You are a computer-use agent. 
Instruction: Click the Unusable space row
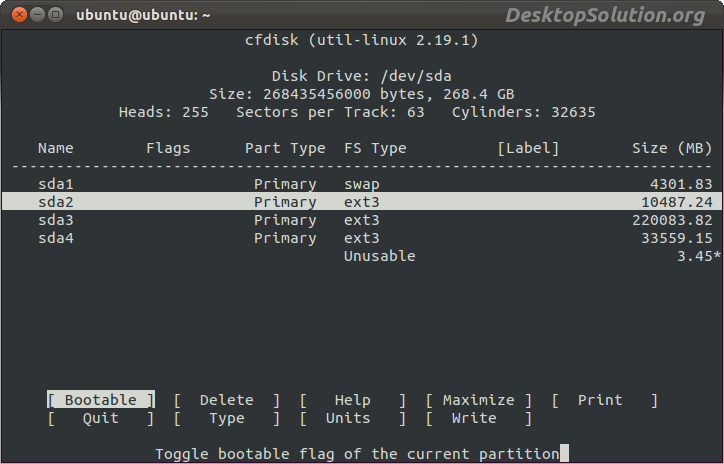[x=379, y=256]
